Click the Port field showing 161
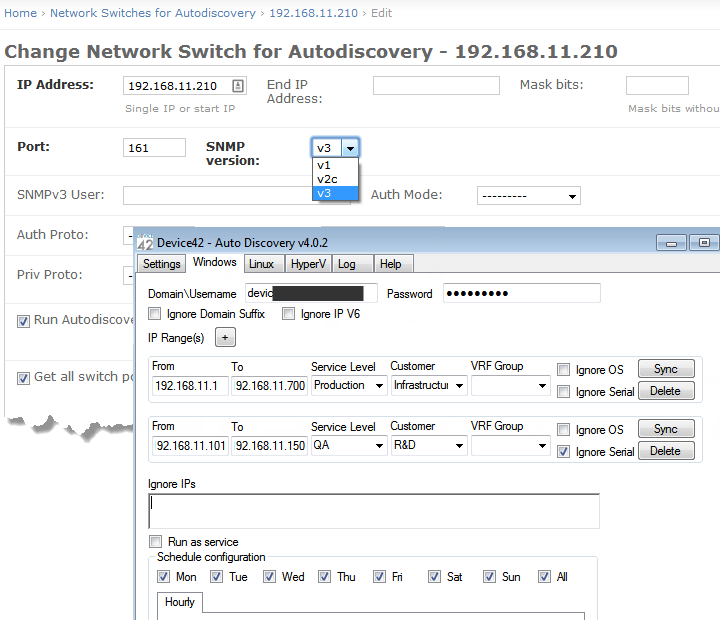The image size is (720, 620). pos(154,148)
